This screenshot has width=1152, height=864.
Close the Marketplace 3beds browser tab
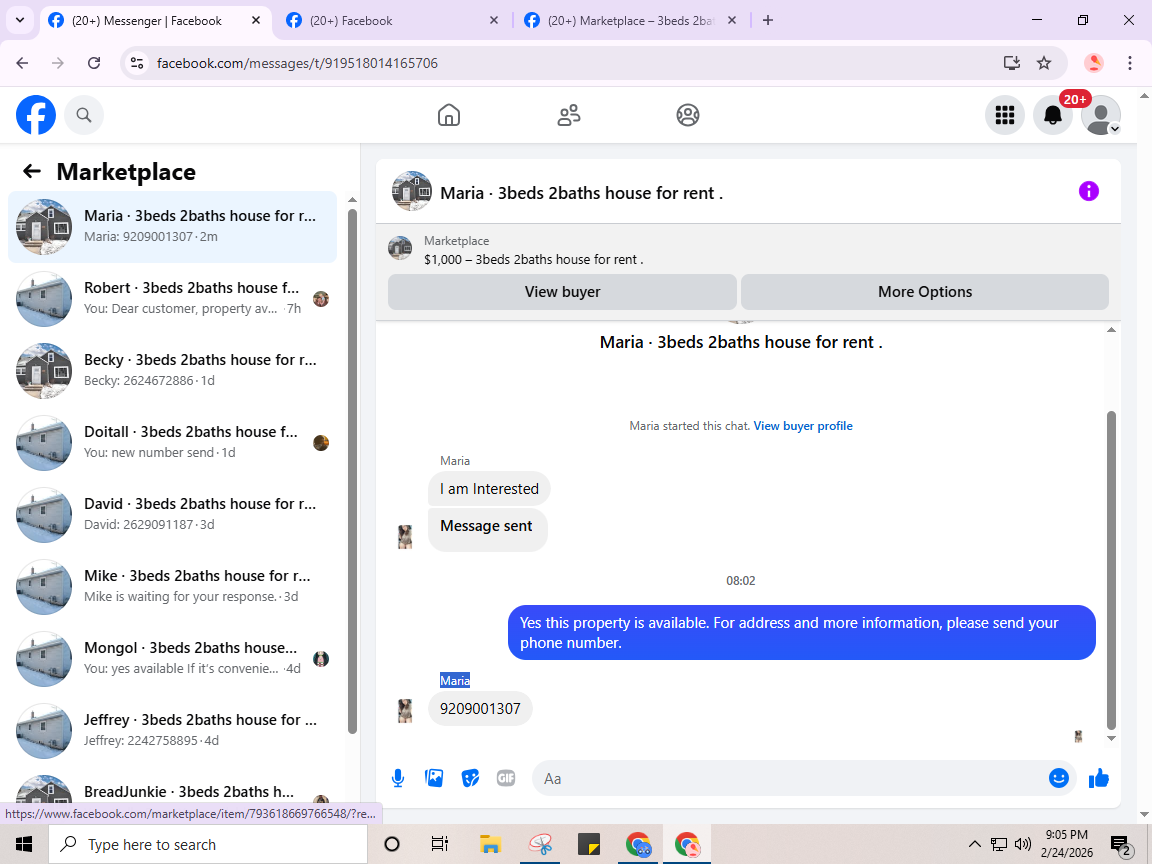click(x=732, y=21)
